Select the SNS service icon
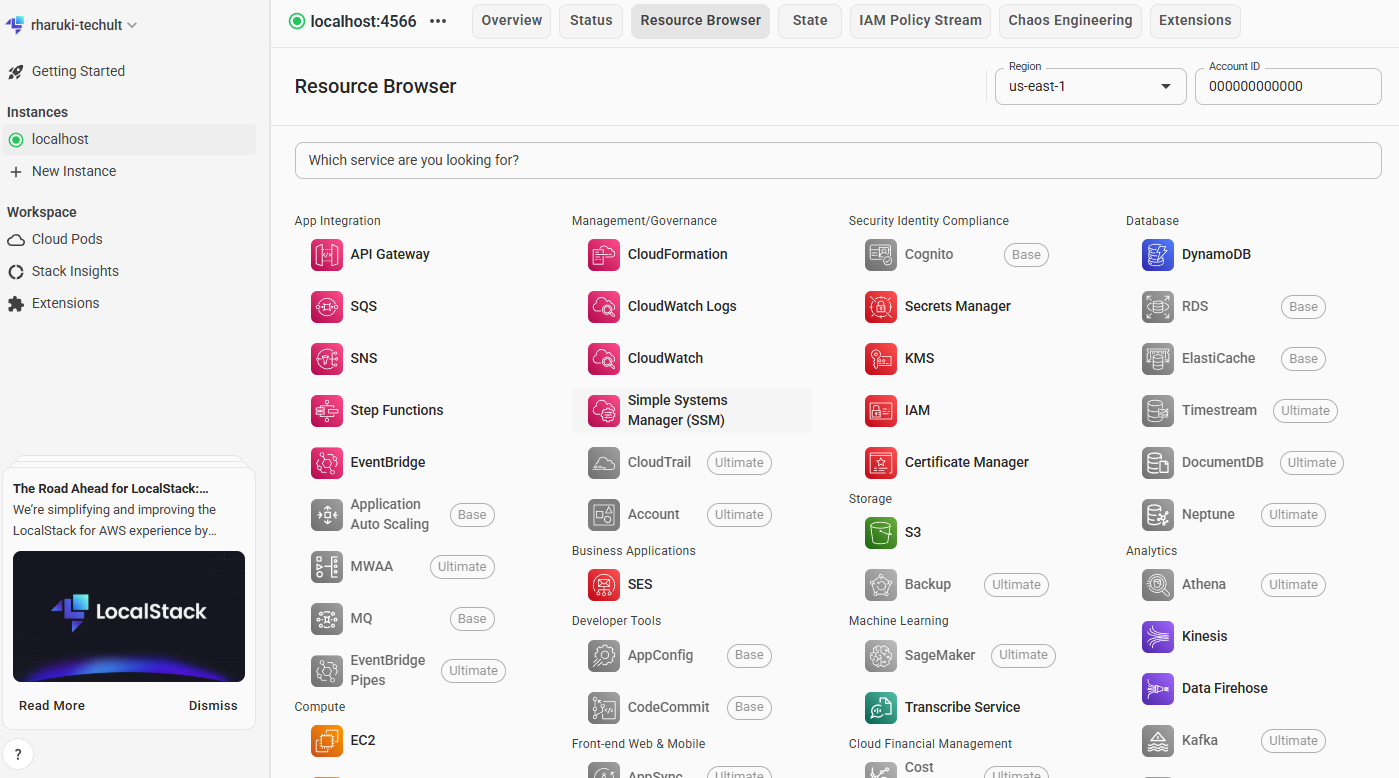 327,359
